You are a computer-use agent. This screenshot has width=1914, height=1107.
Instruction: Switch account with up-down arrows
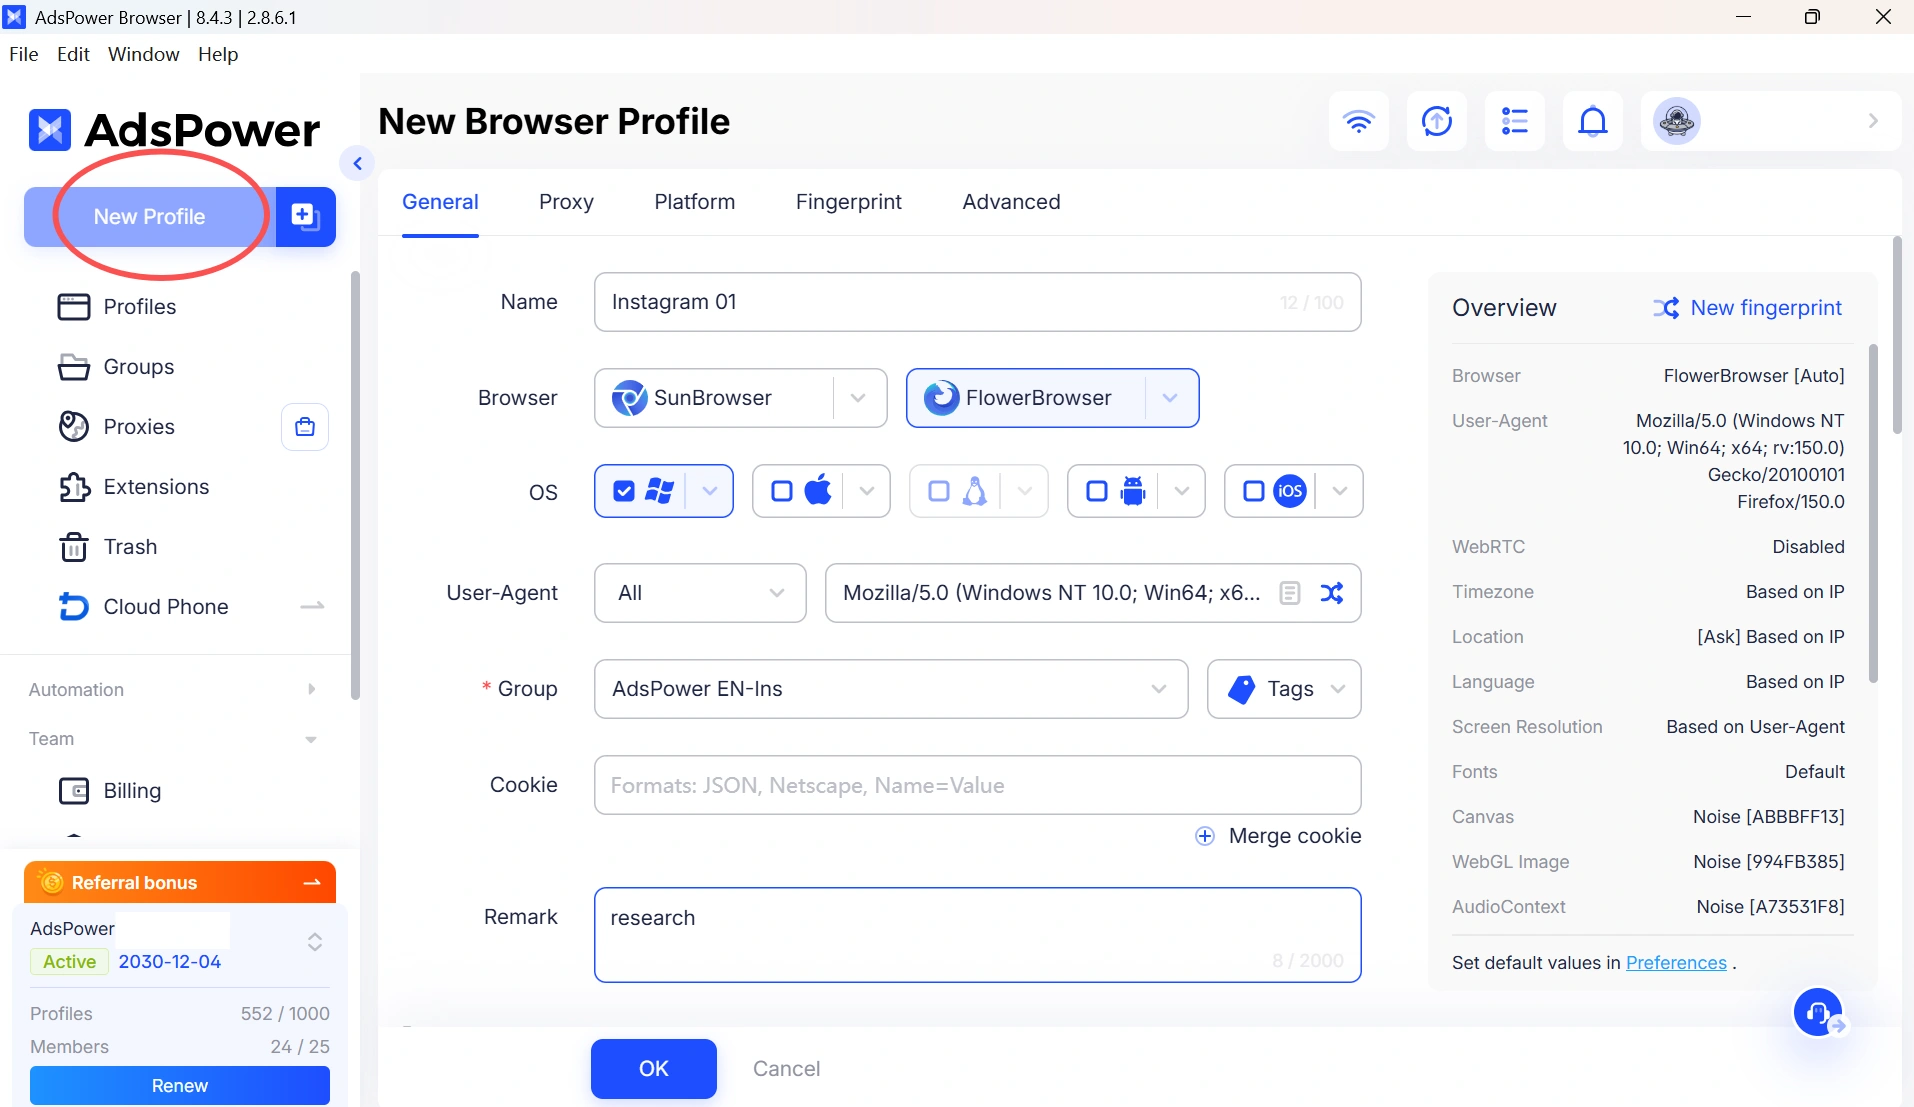tap(314, 942)
